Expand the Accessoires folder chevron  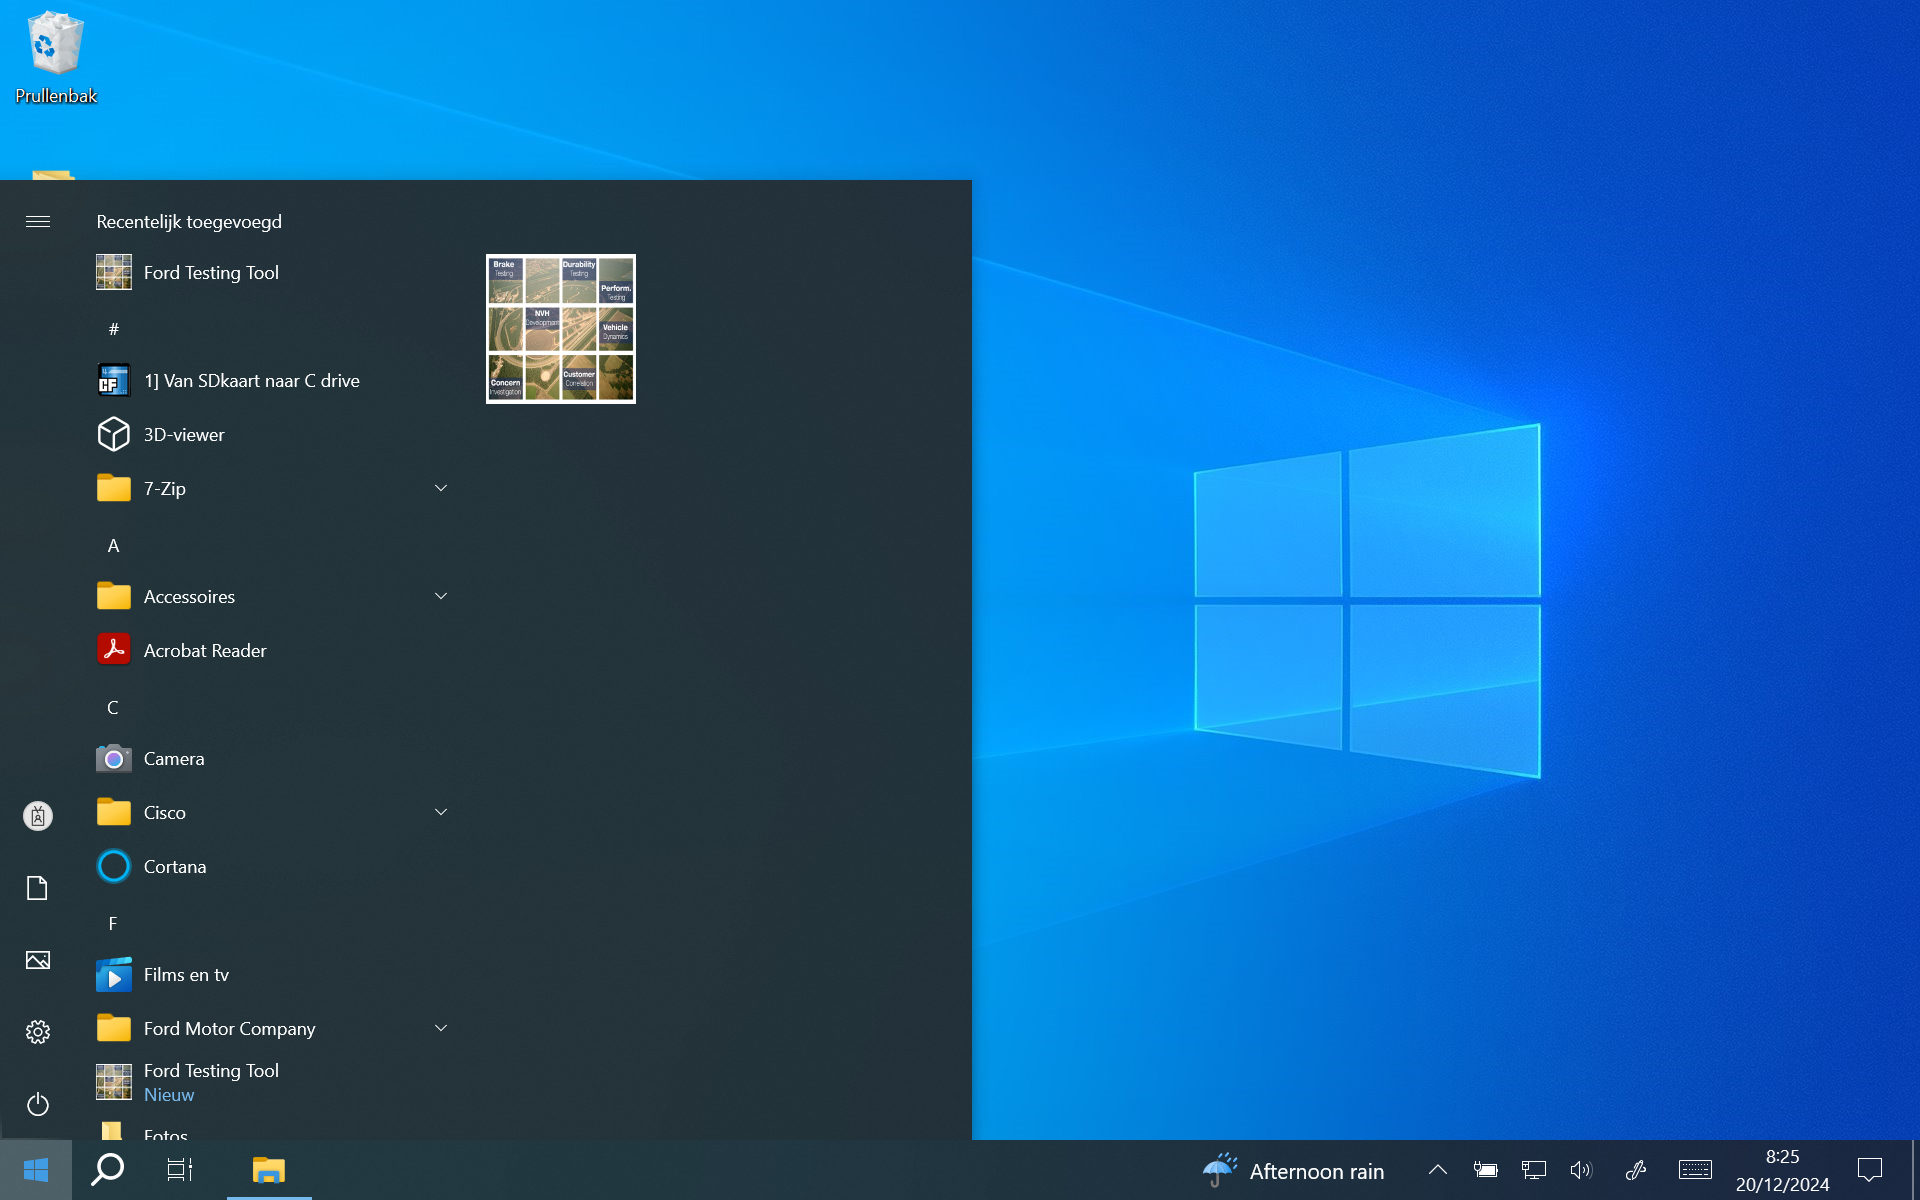[x=441, y=596]
